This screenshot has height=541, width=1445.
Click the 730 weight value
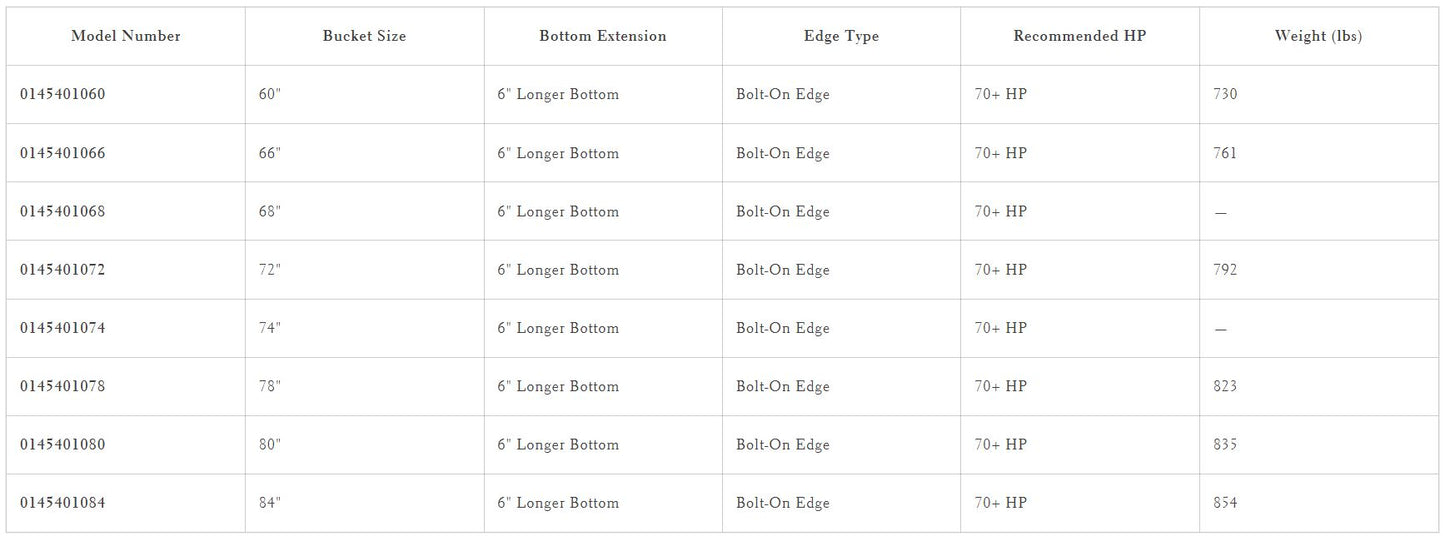[1225, 95]
